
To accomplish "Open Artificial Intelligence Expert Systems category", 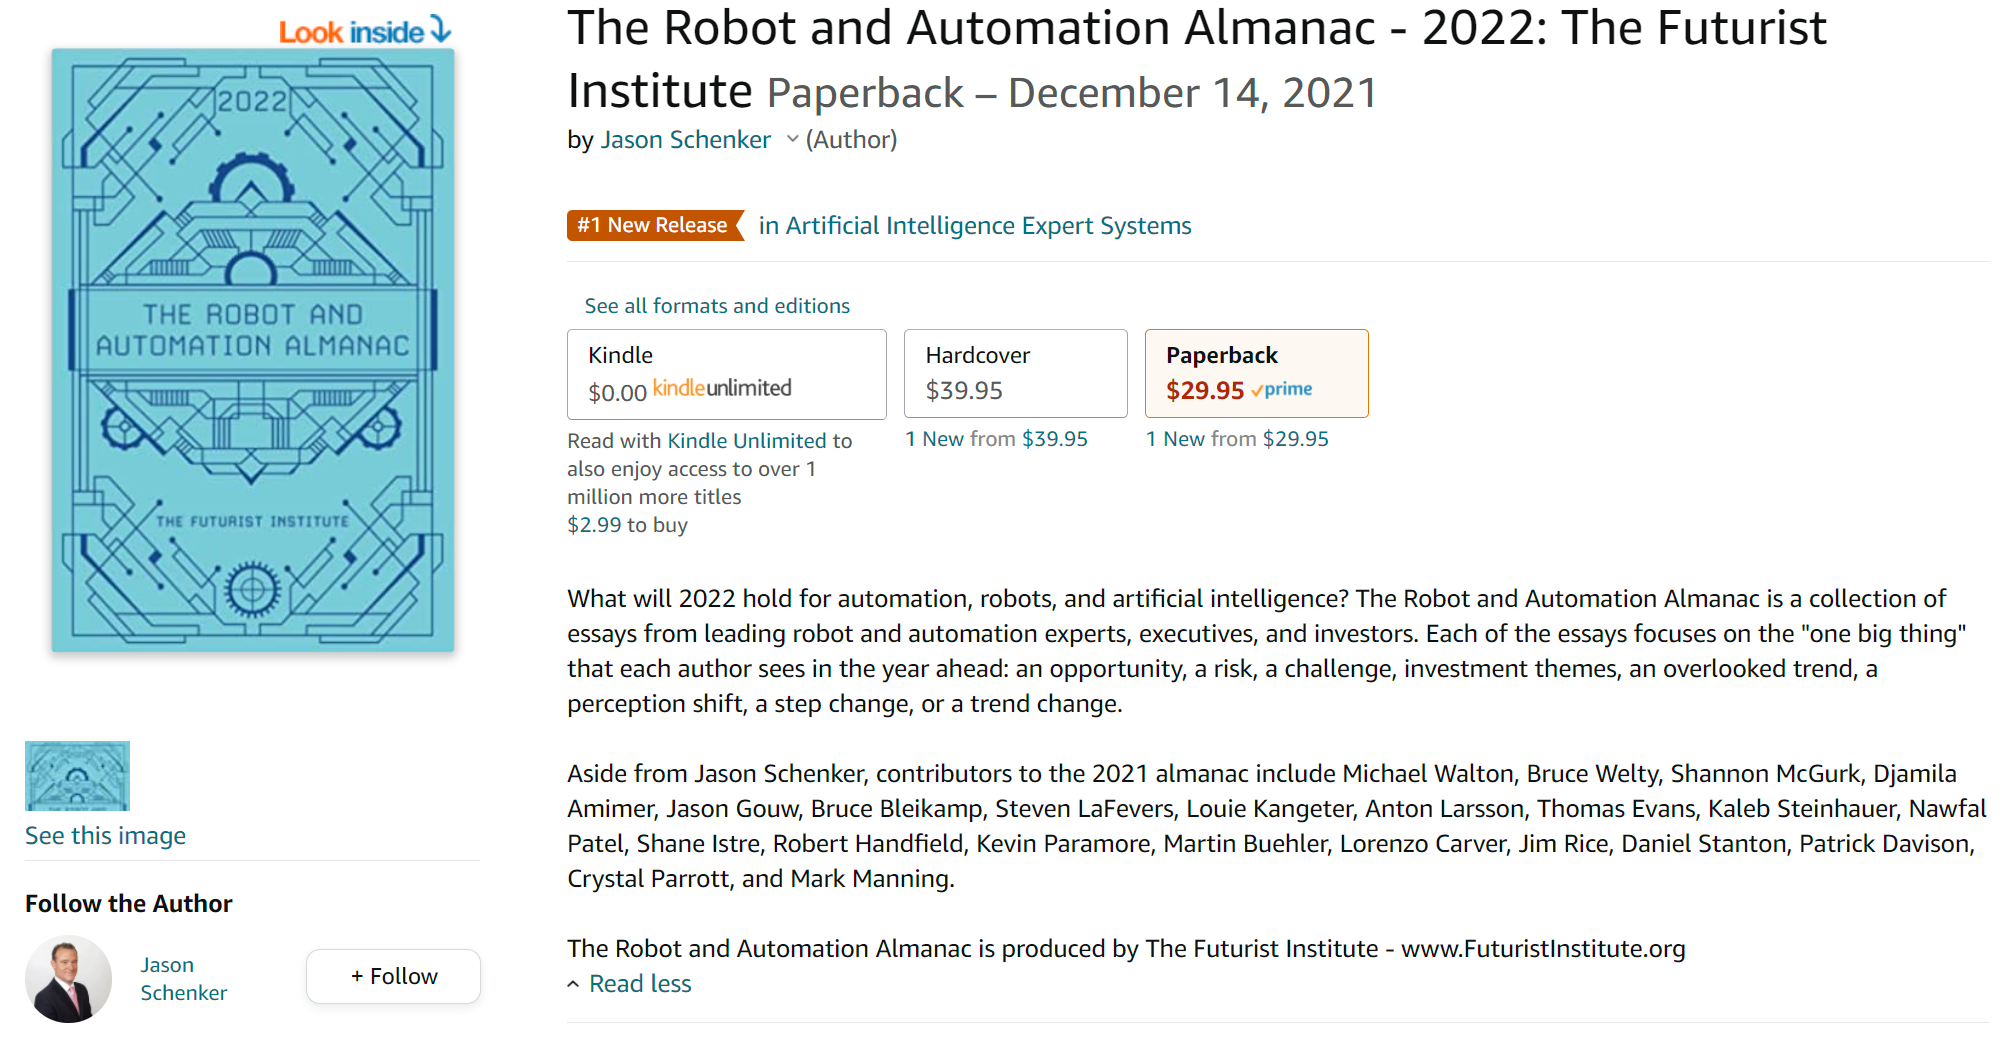I will point(974,226).
